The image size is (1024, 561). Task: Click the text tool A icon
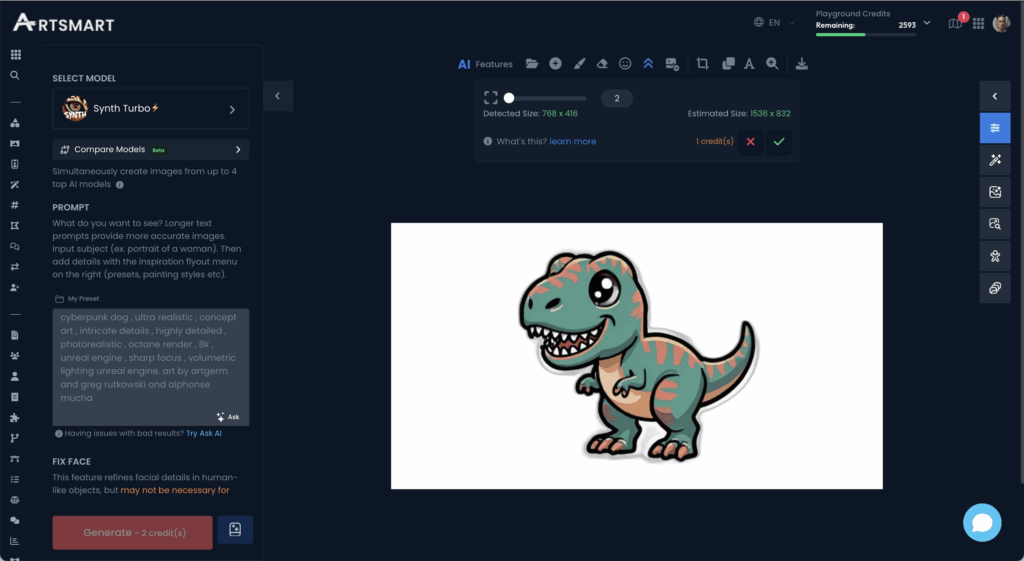point(749,64)
